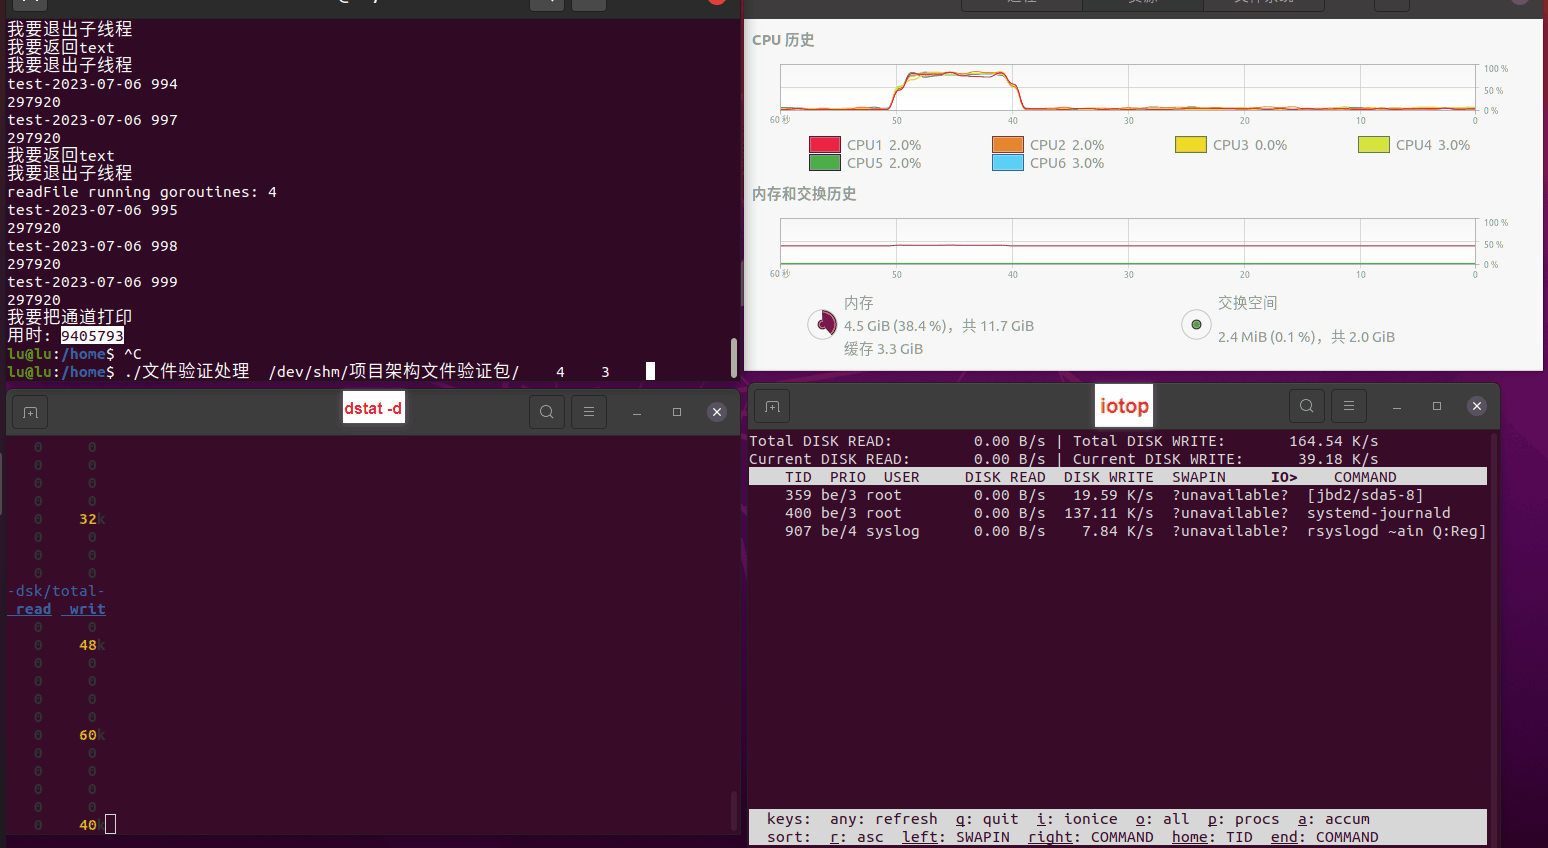Select the systemd-journald row in iotop
The image size is (1548, 848).
coord(1117,513)
